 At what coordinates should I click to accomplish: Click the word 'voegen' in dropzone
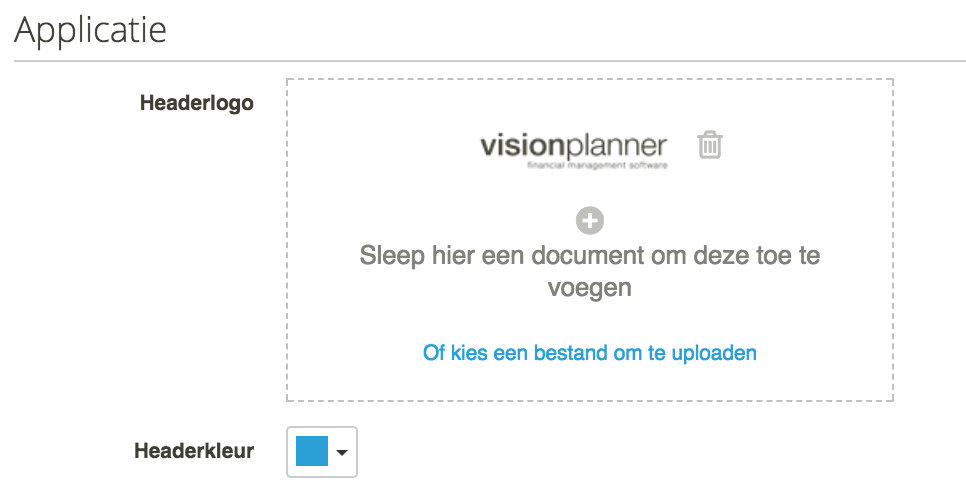590,288
